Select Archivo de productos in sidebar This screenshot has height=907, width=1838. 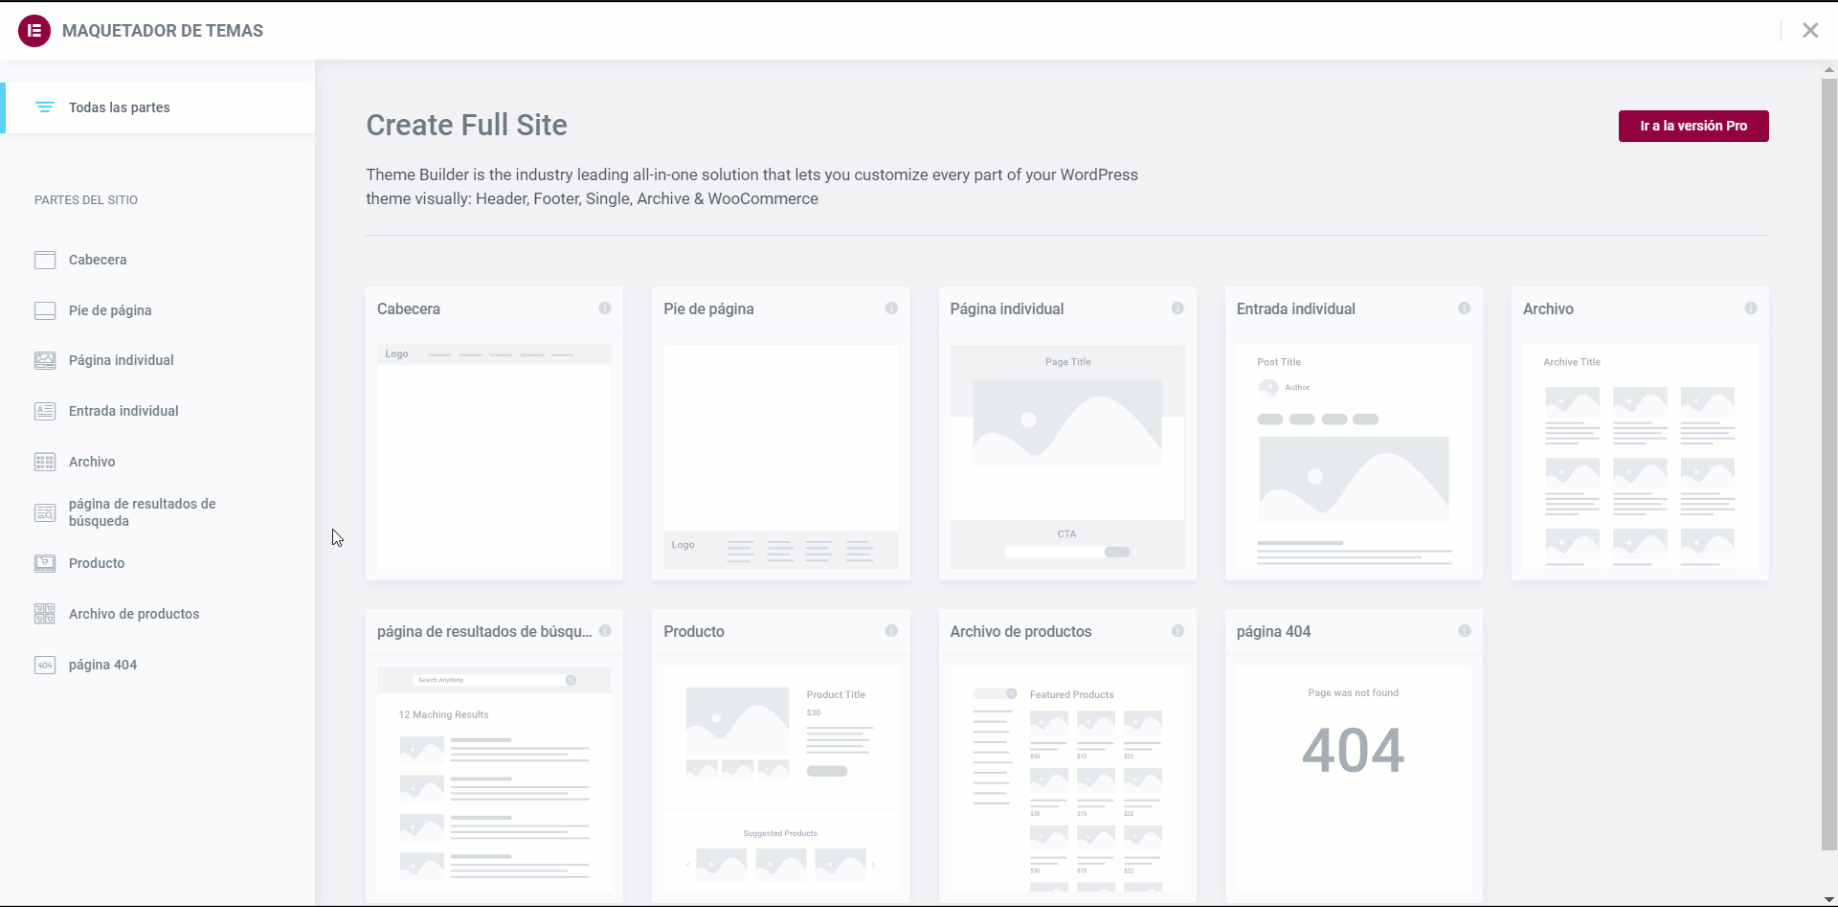click(134, 614)
